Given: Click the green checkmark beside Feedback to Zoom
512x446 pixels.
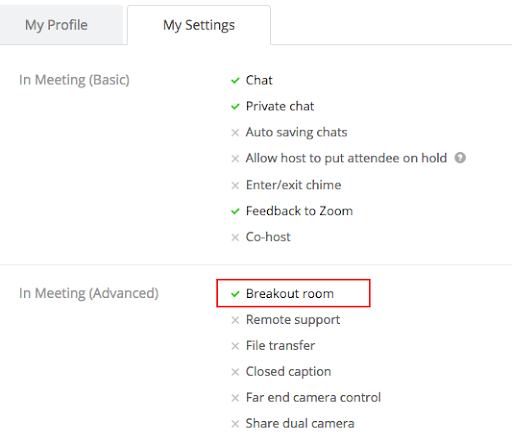Looking at the screenshot, I should (x=235, y=211).
